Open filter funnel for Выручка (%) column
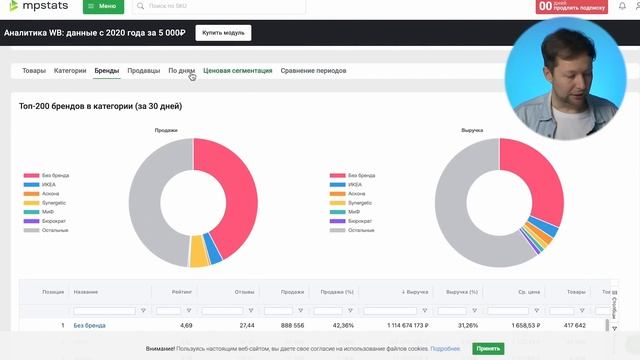This screenshot has height=360, width=640. click(475, 311)
